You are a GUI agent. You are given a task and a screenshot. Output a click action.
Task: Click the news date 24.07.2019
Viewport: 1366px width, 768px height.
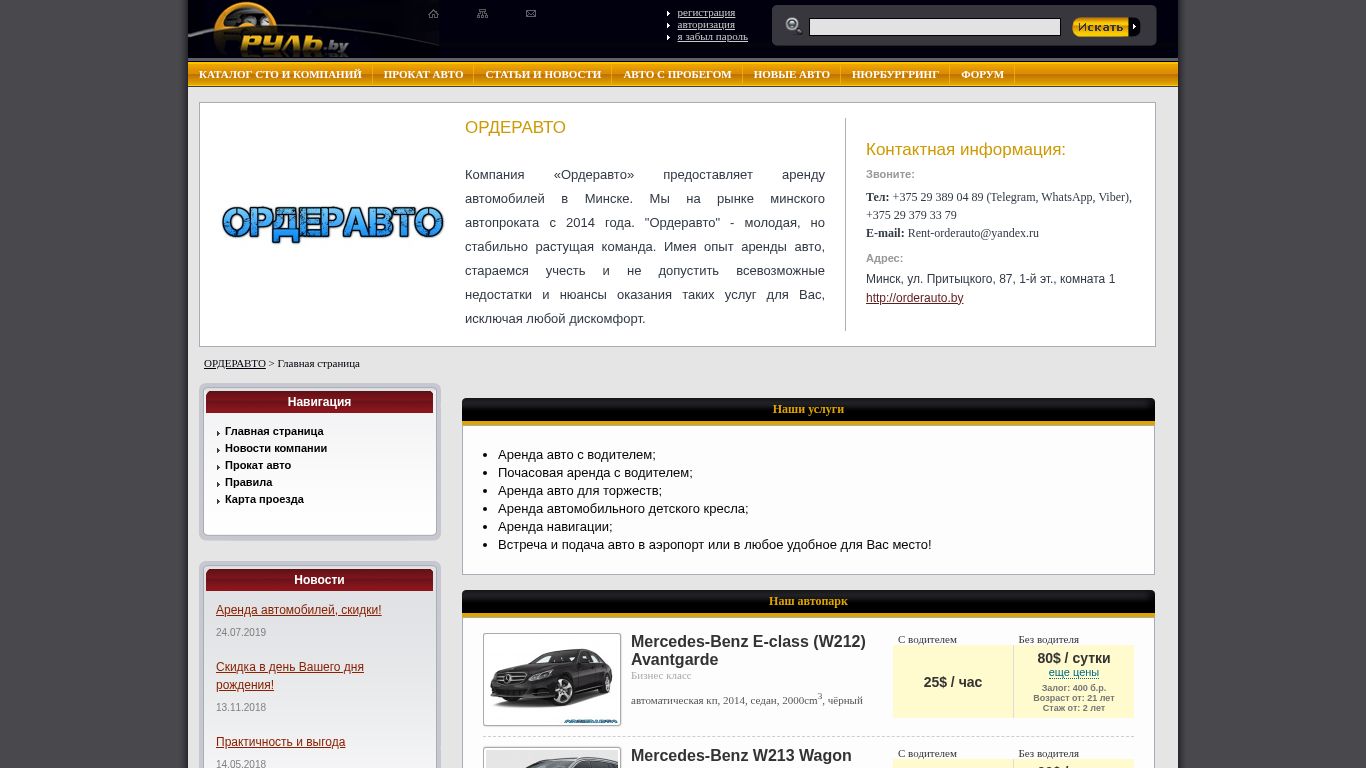241,633
